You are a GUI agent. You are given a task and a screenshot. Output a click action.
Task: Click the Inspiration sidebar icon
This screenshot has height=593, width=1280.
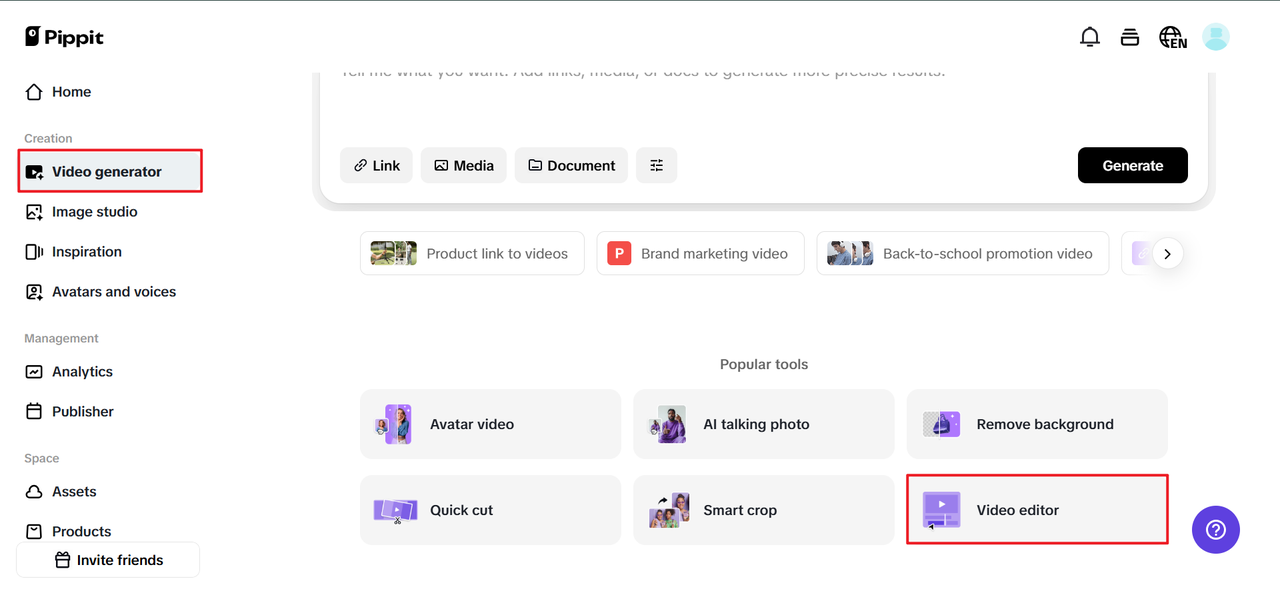click(34, 252)
